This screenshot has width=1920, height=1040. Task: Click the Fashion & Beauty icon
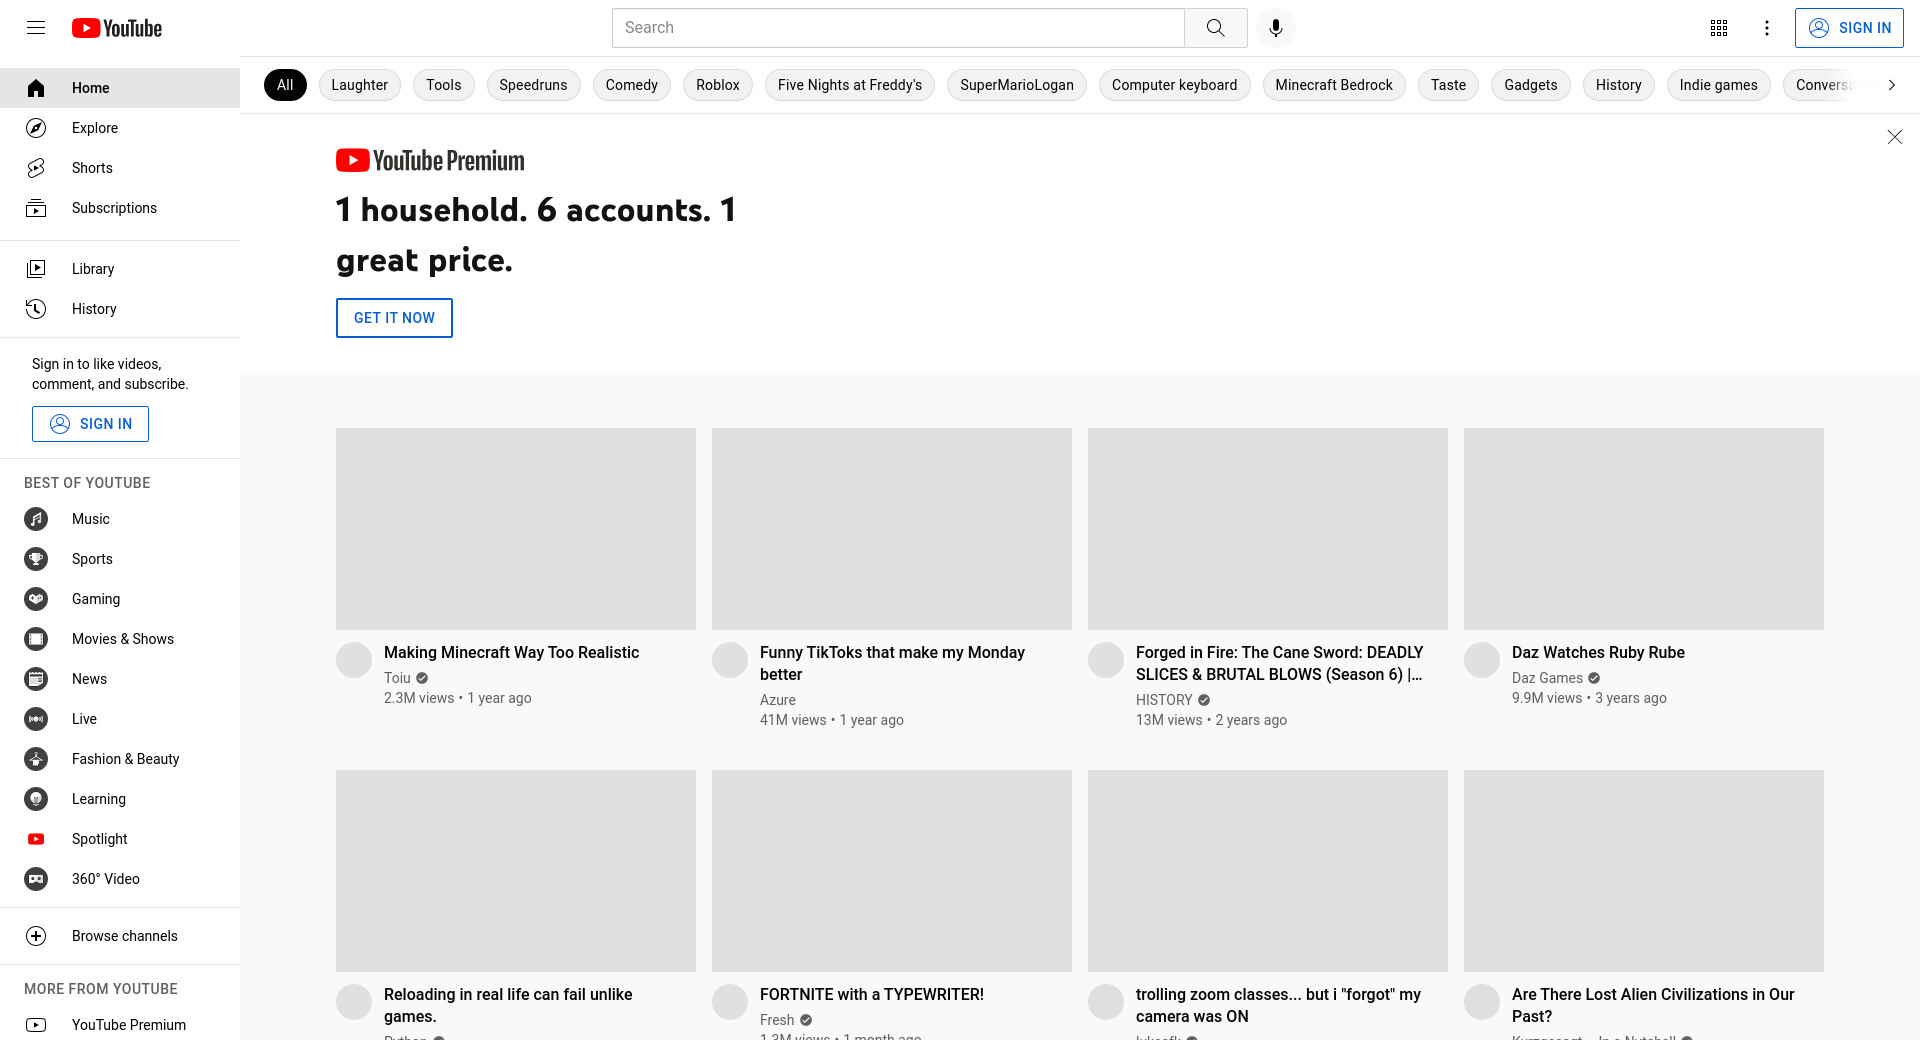36,759
